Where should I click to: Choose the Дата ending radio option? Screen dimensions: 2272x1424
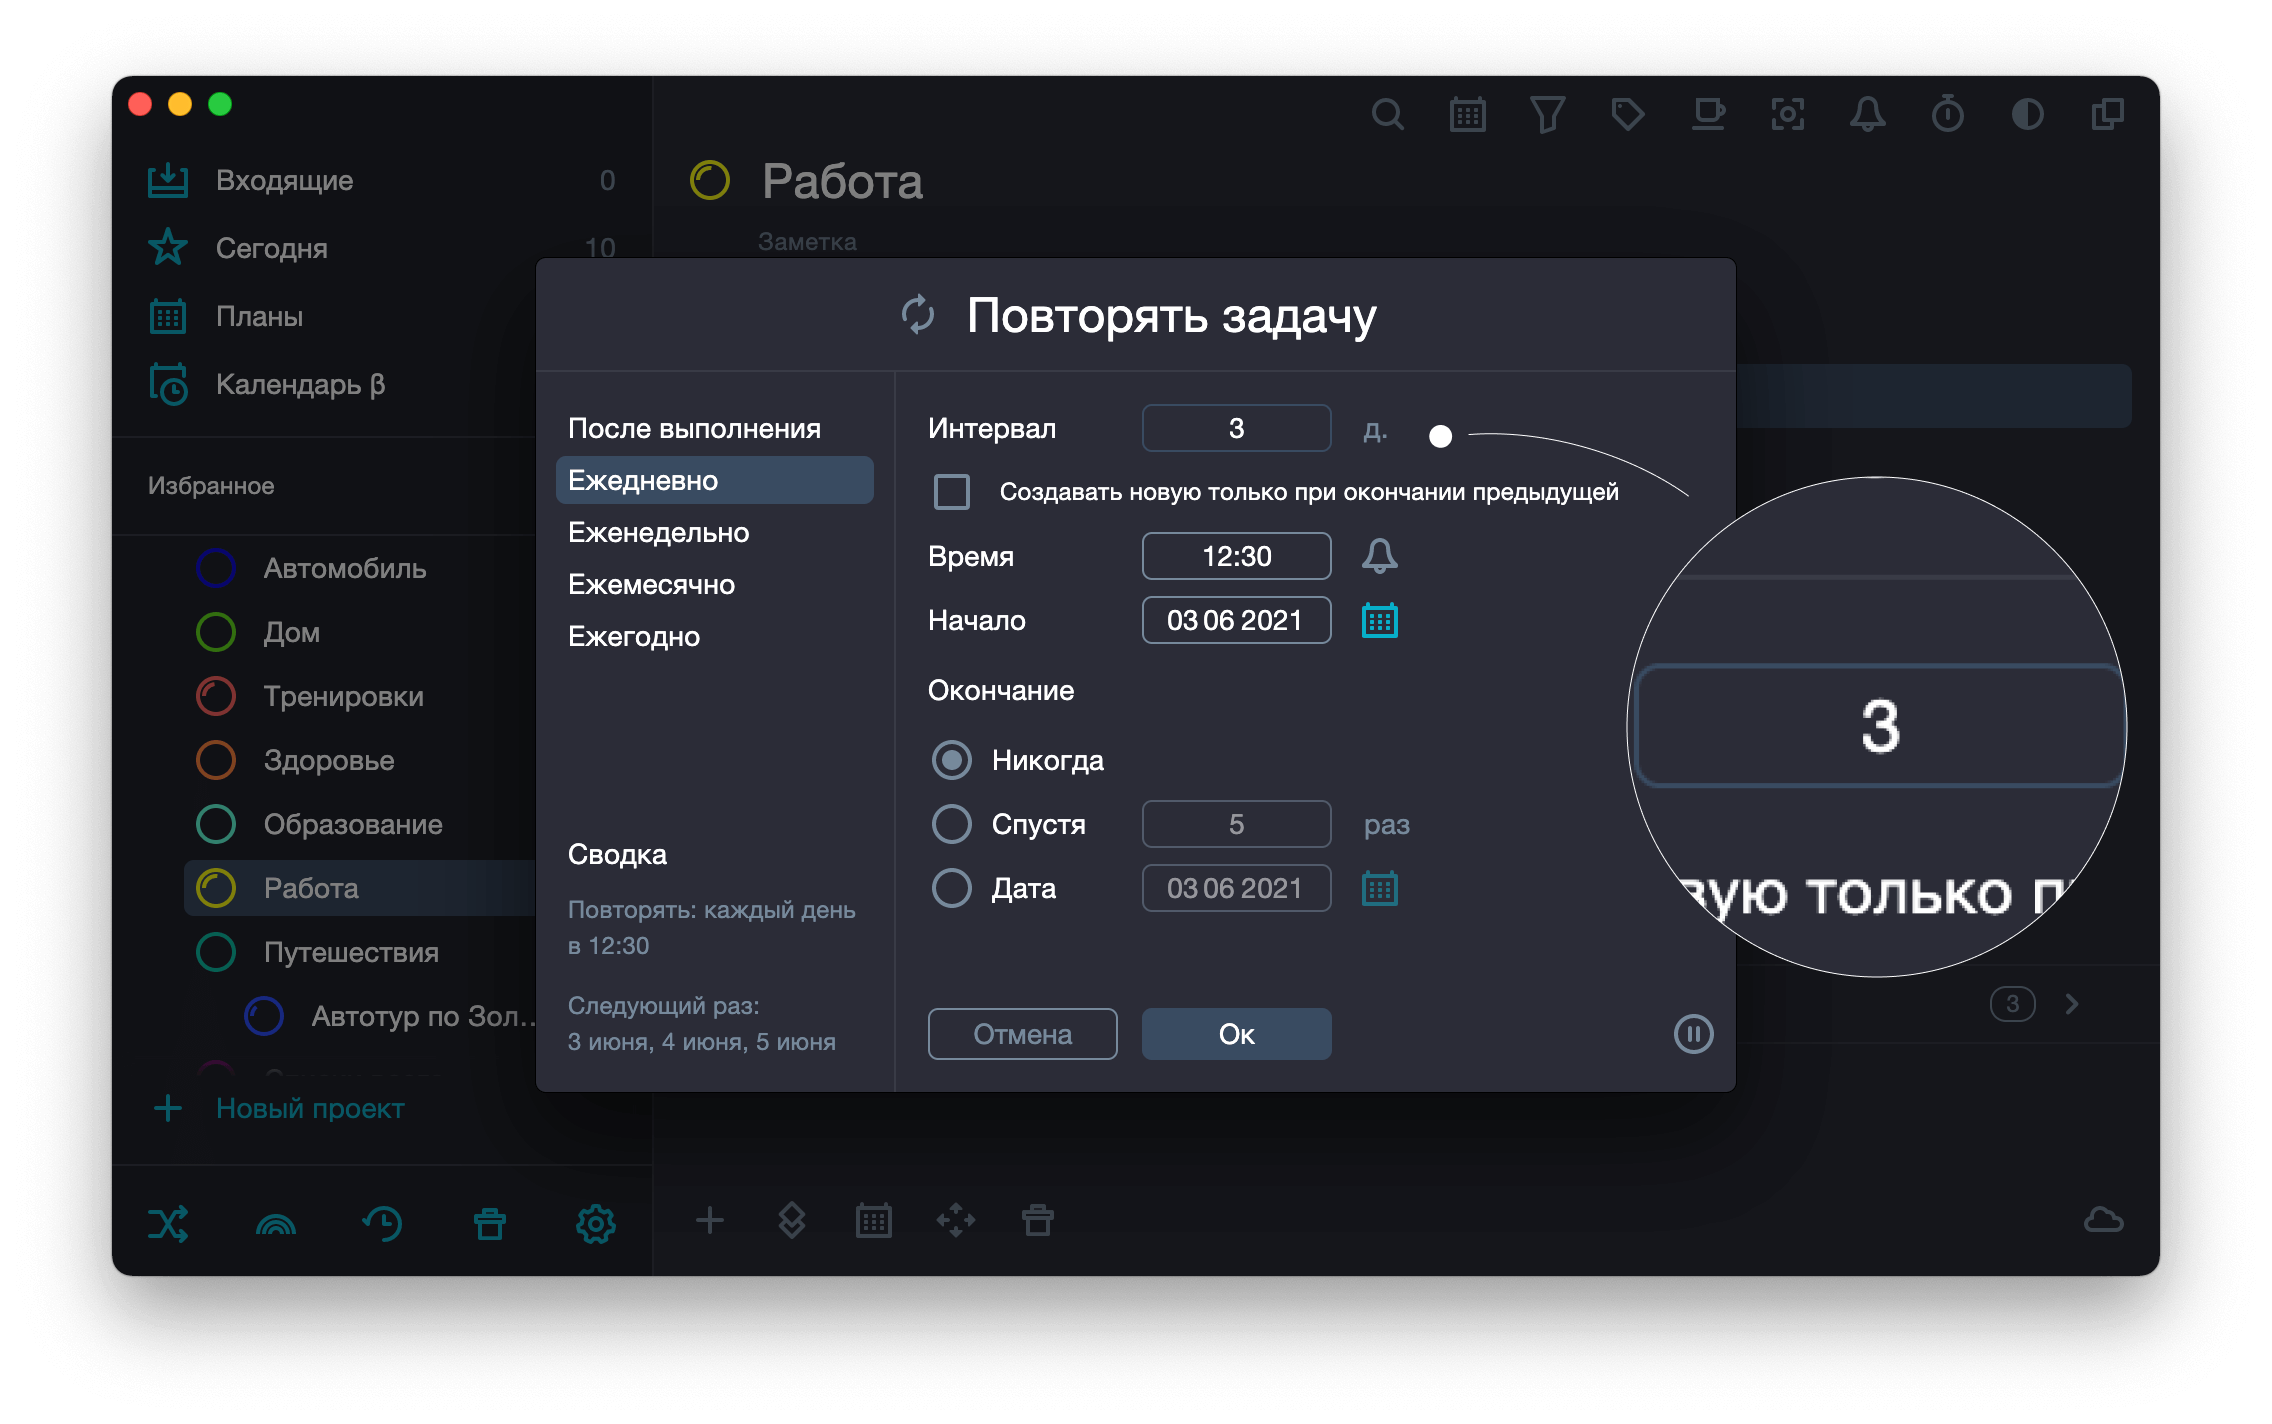click(952, 888)
